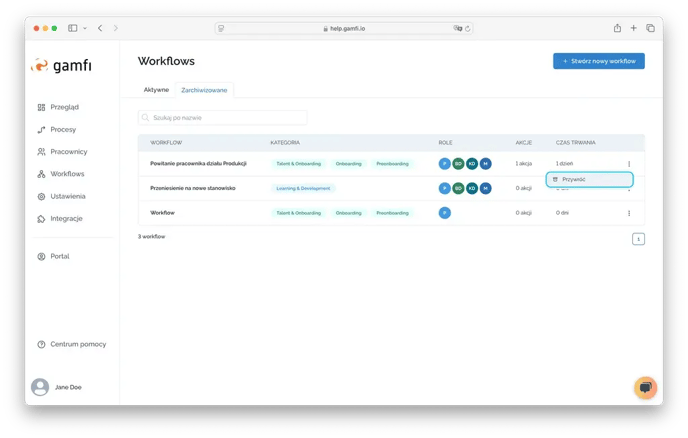Open Pracownicy from the sidebar
The image size is (688, 438).
tap(41, 152)
